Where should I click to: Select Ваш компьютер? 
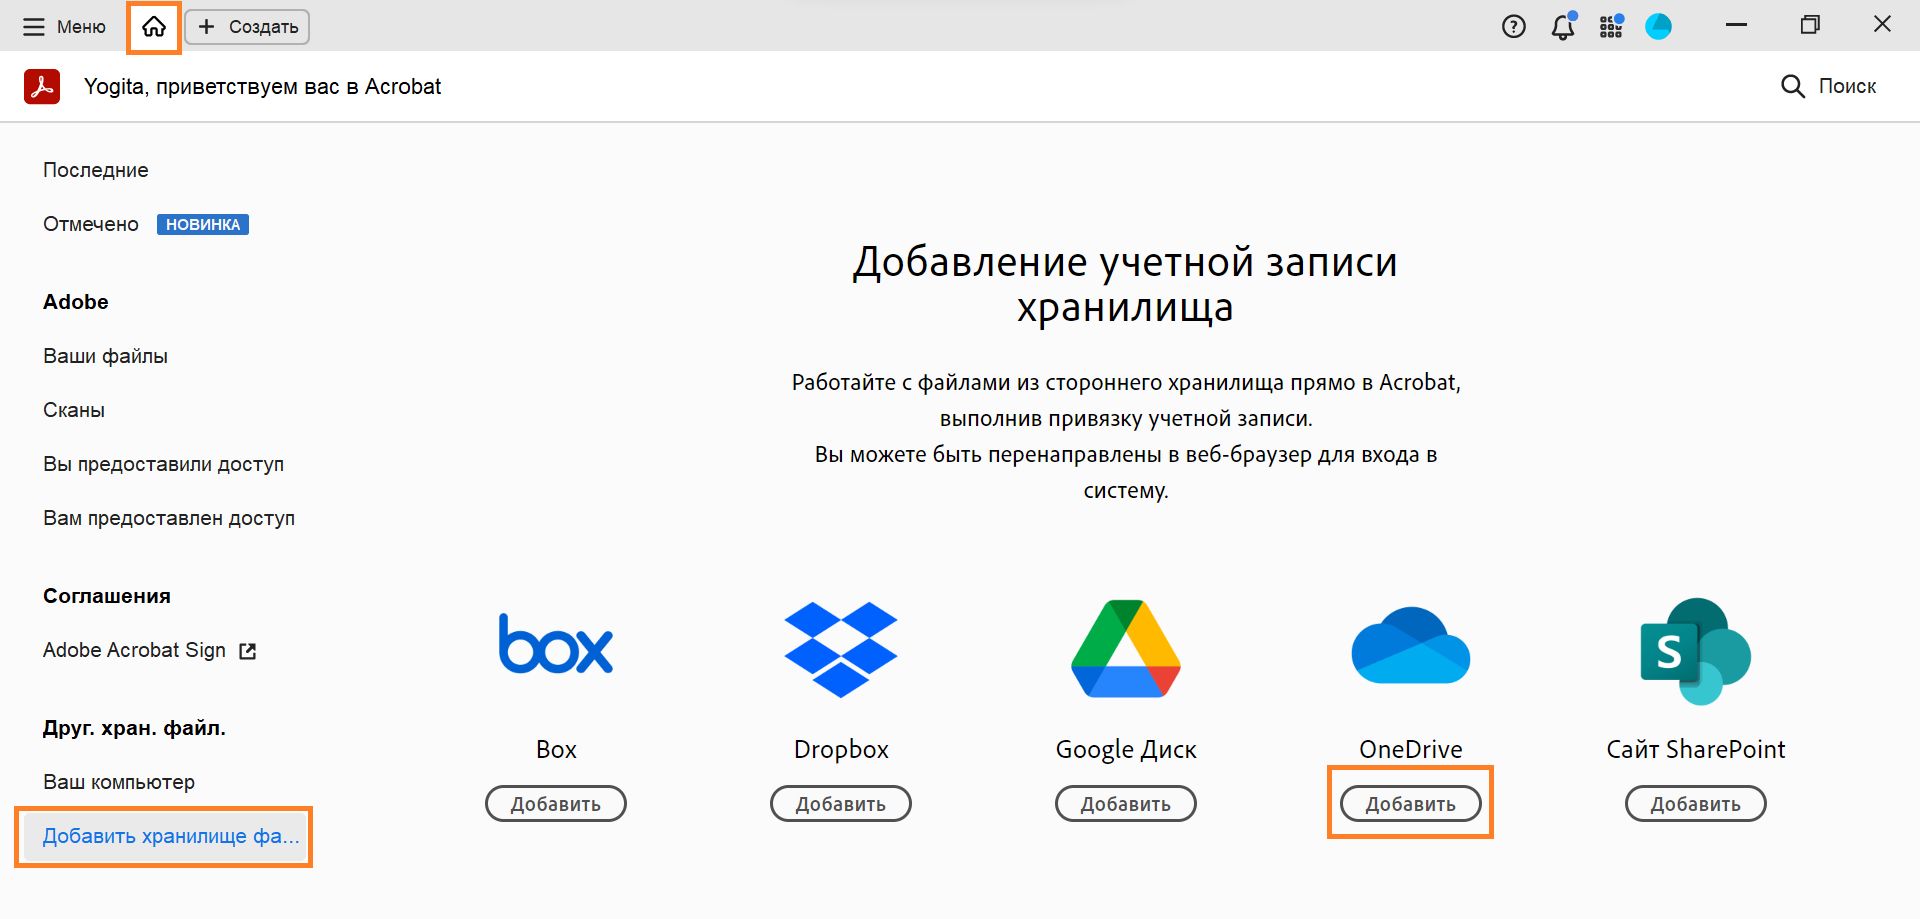119,782
